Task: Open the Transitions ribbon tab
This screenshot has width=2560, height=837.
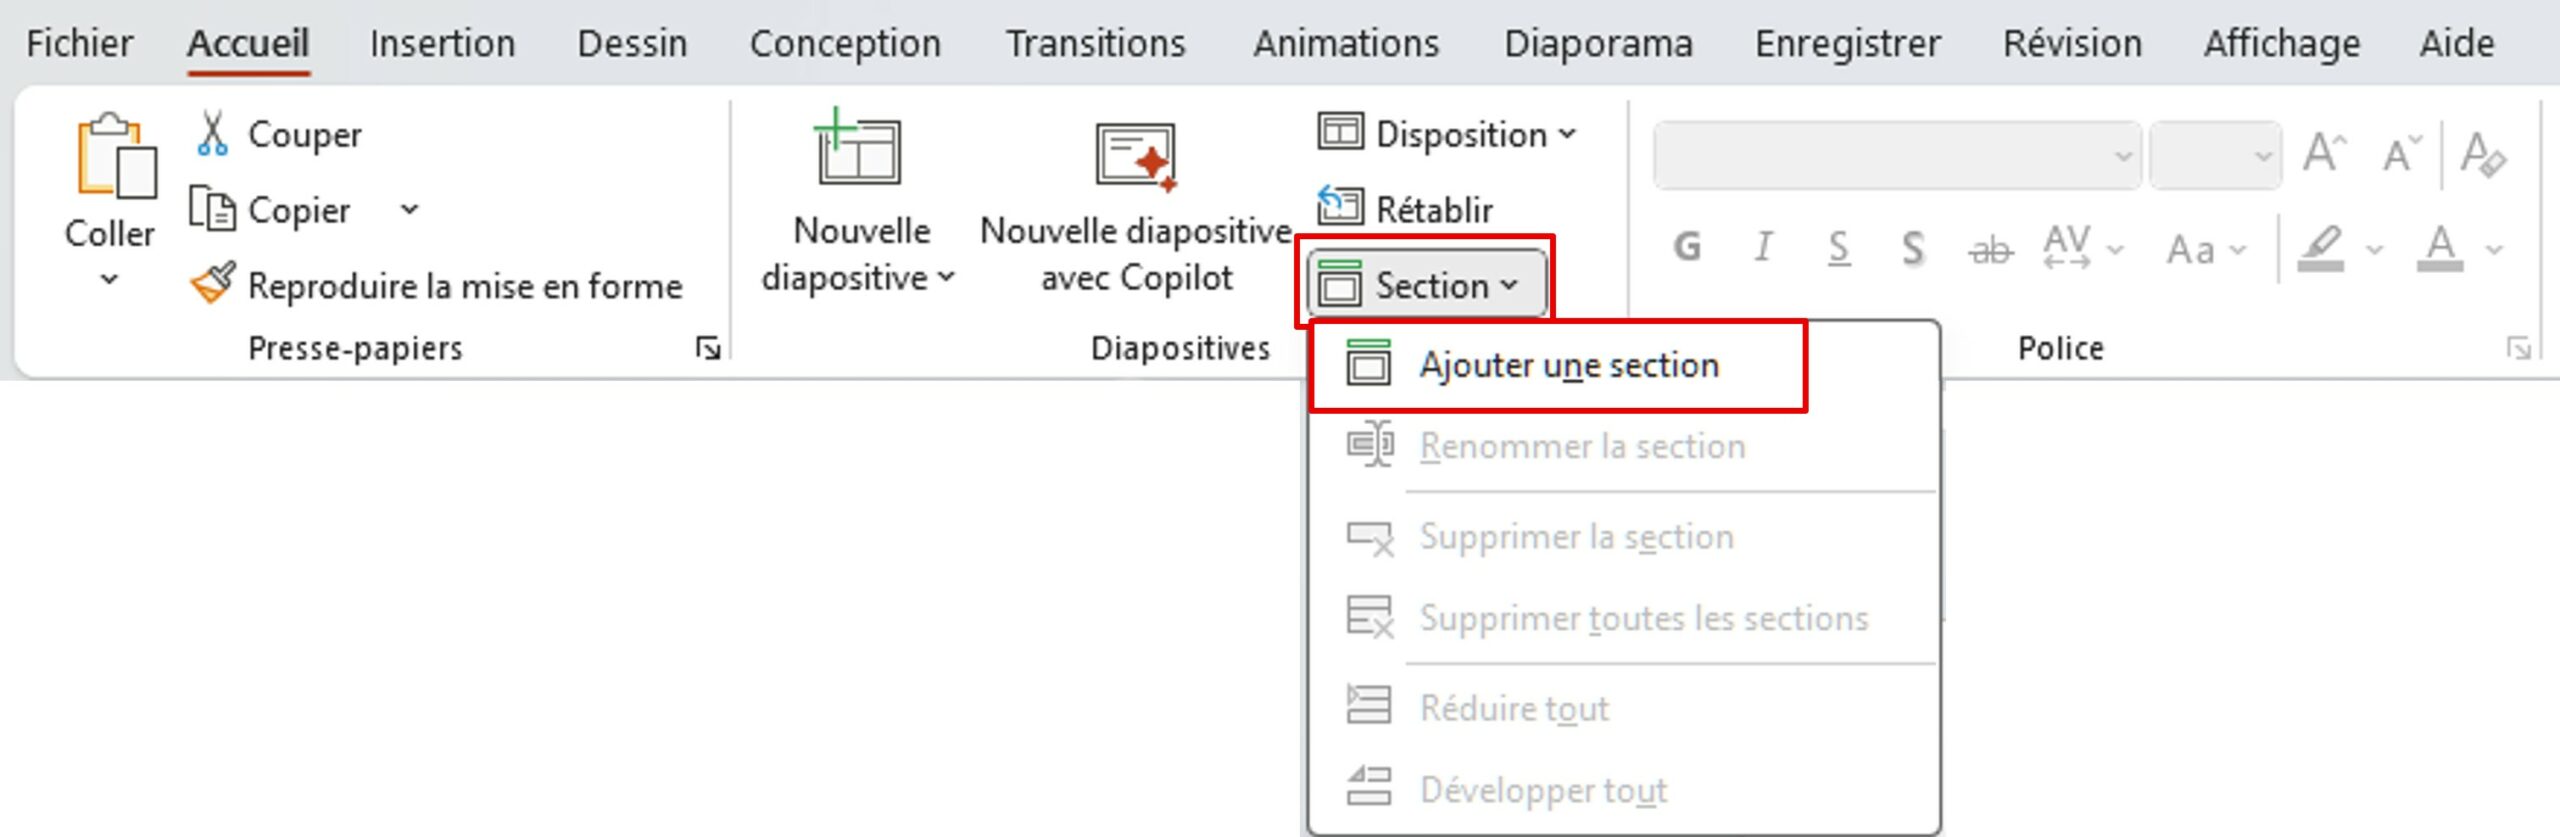Action: pos(1095,43)
